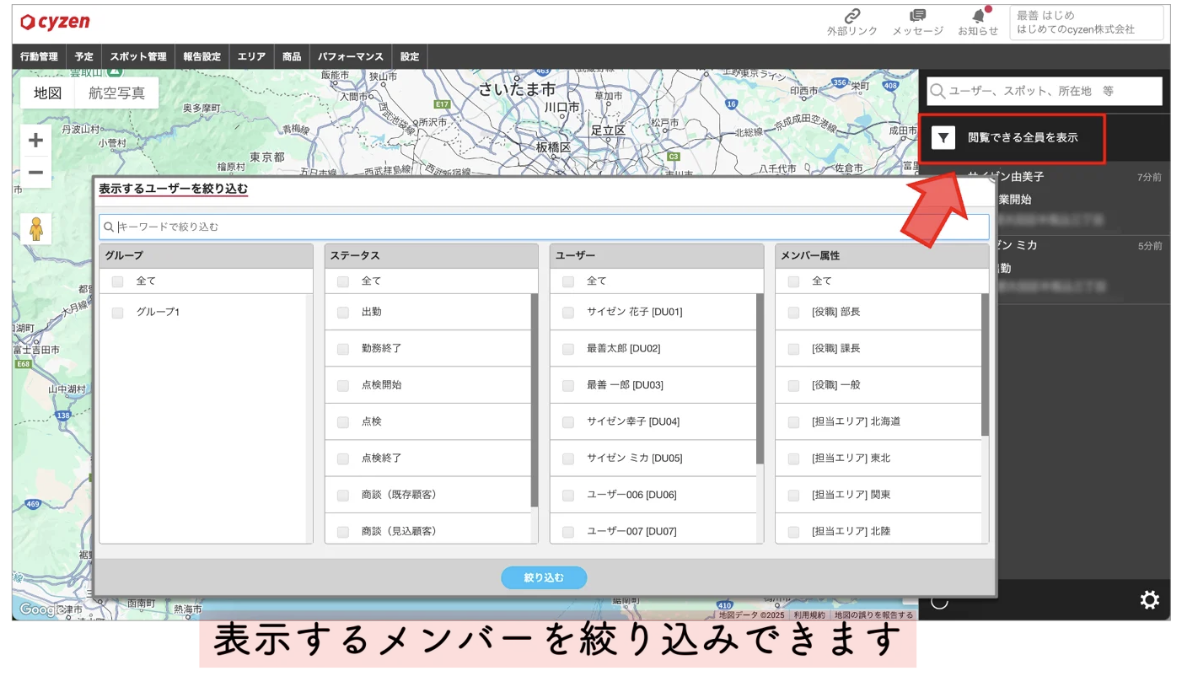The height and width of the screenshot is (678, 1186).
Task: Click the cyzen logo
Action: pyautogui.click(x=55, y=22)
